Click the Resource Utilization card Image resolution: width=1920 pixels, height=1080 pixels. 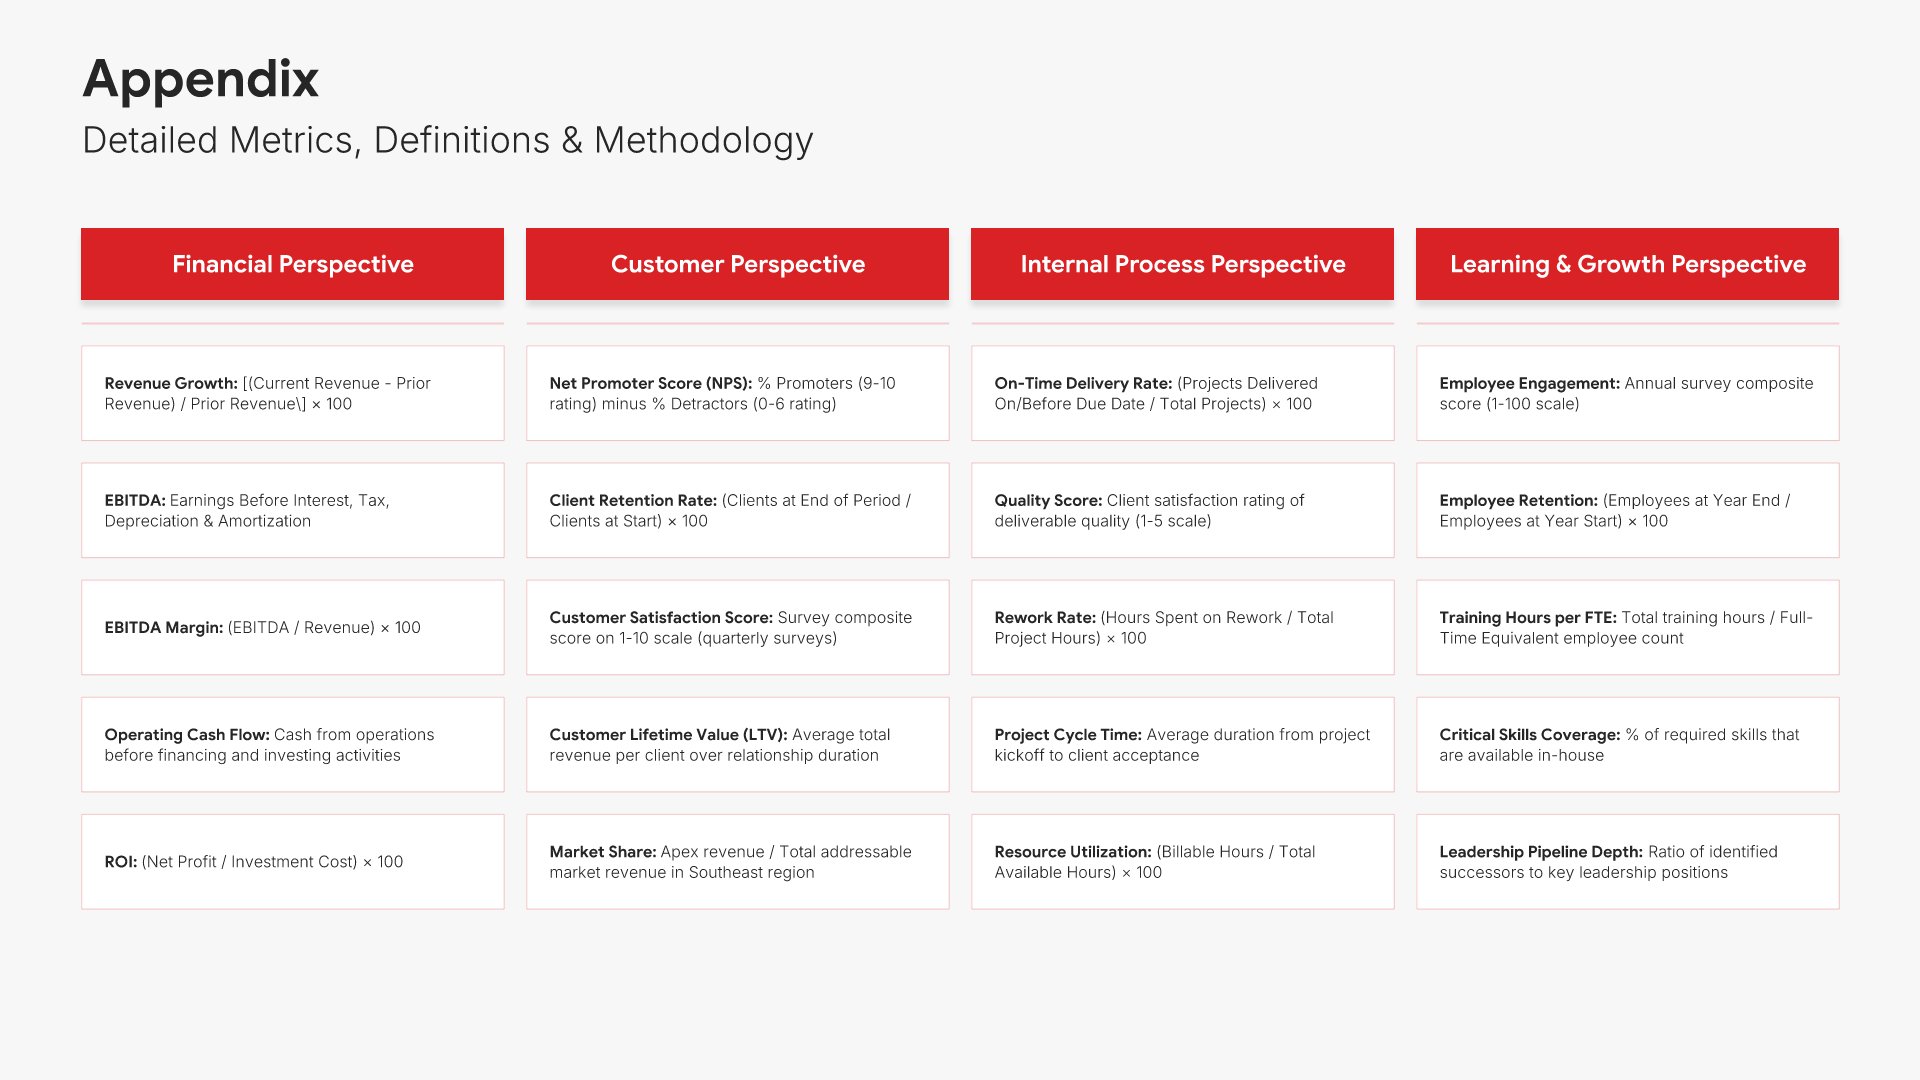click(x=1182, y=861)
